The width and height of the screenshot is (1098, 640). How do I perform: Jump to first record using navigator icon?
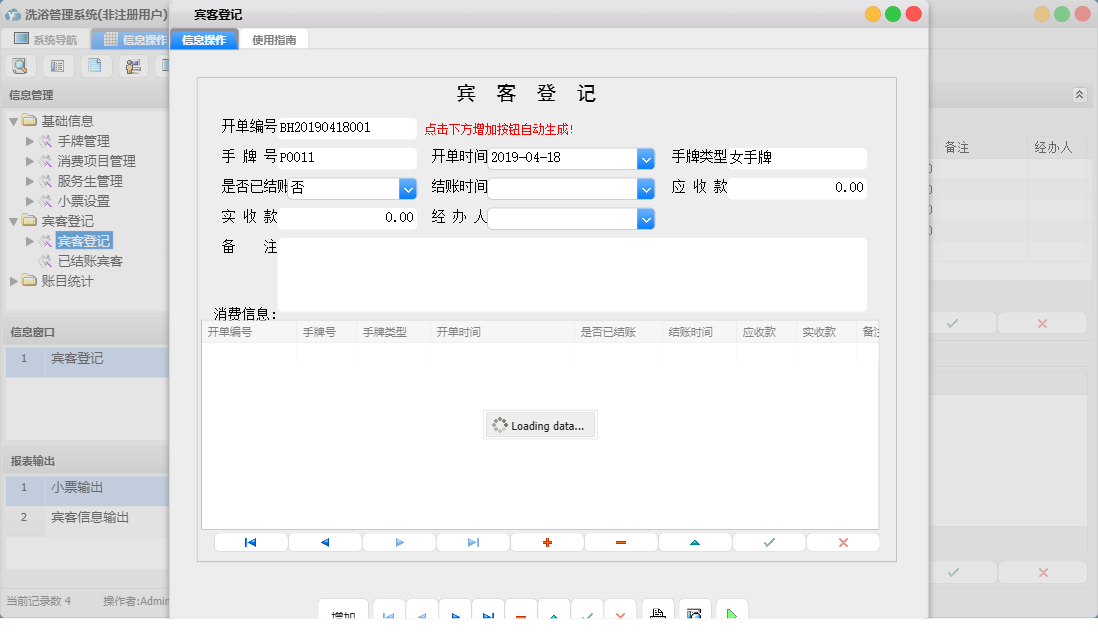point(250,541)
